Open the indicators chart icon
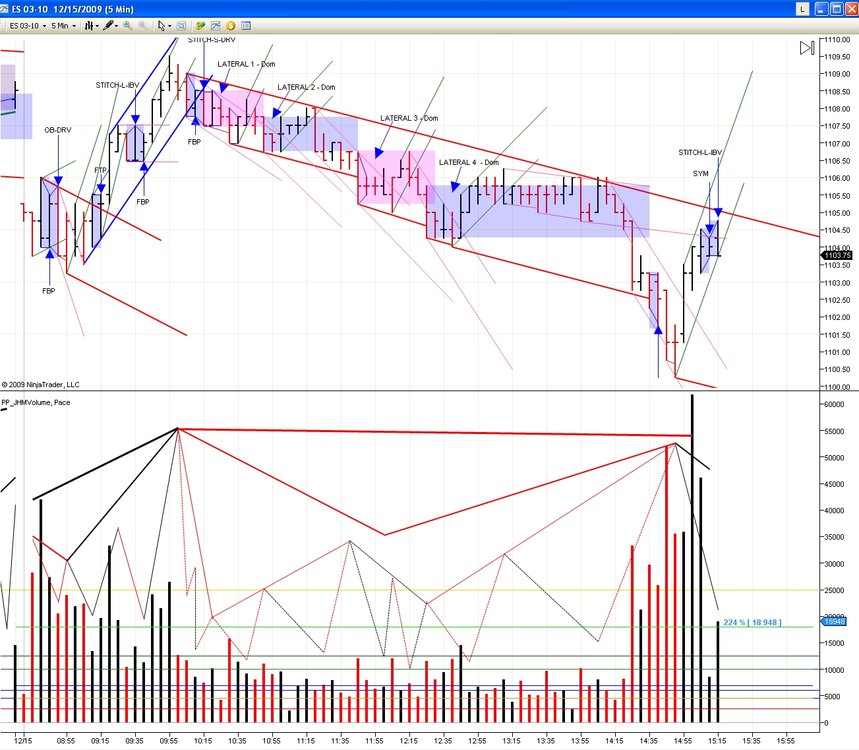The height and width of the screenshot is (750, 859). 215,26
